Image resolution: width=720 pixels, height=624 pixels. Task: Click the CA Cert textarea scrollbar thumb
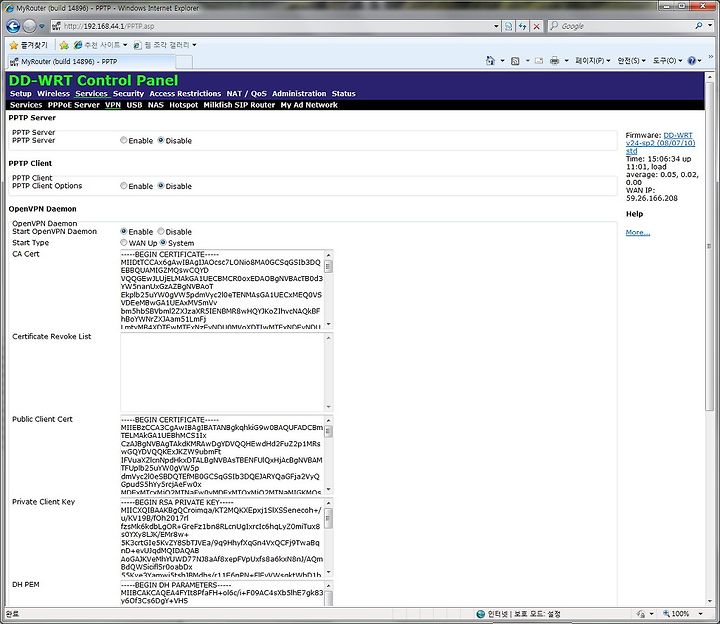(328, 266)
